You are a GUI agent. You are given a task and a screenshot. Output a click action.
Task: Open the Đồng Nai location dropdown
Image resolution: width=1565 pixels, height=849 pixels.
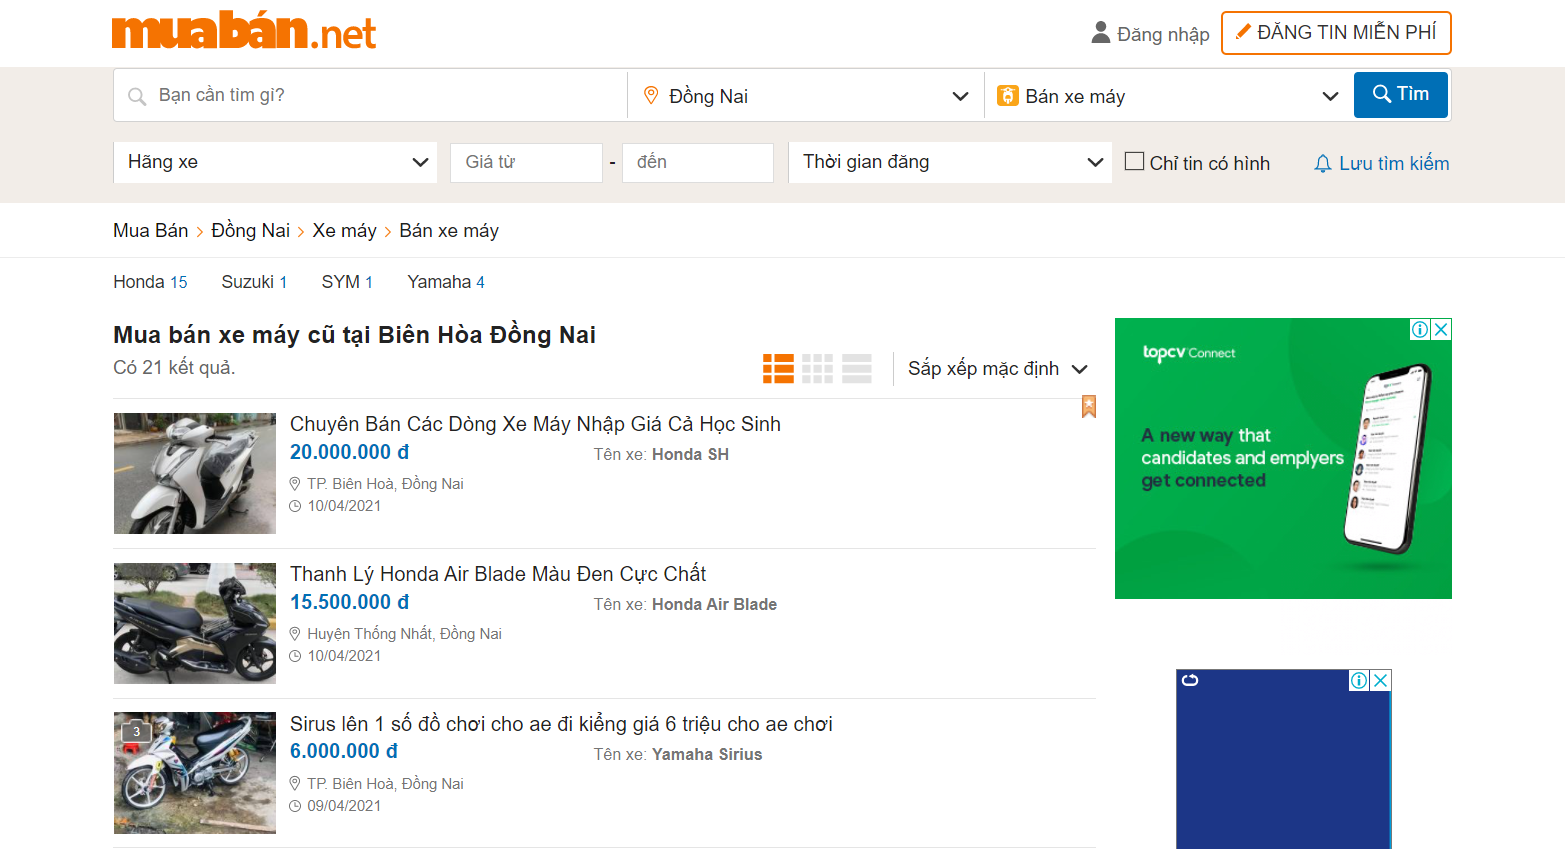(805, 96)
